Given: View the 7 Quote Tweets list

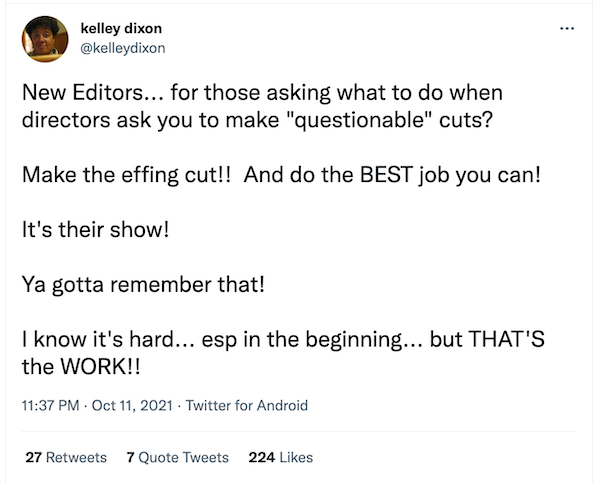Looking at the screenshot, I should coord(178,457).
